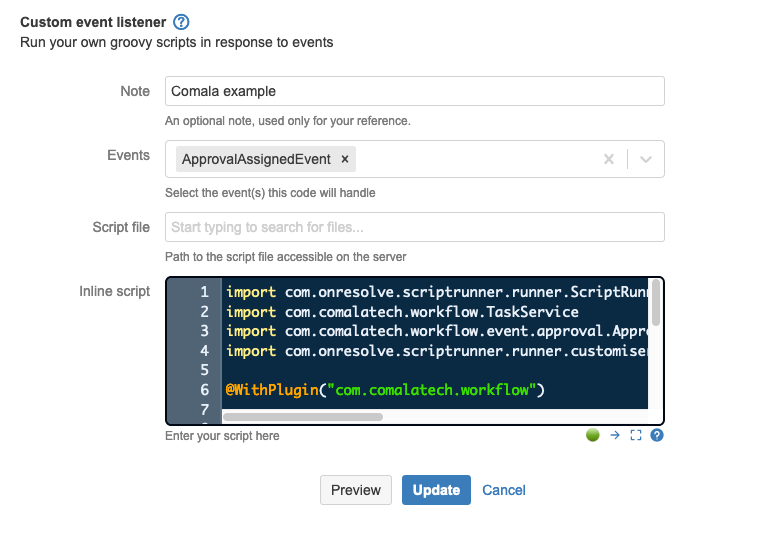Click the 'Enter your script here' hint
This screenshot has height=544, width=770.
point(222,436)
